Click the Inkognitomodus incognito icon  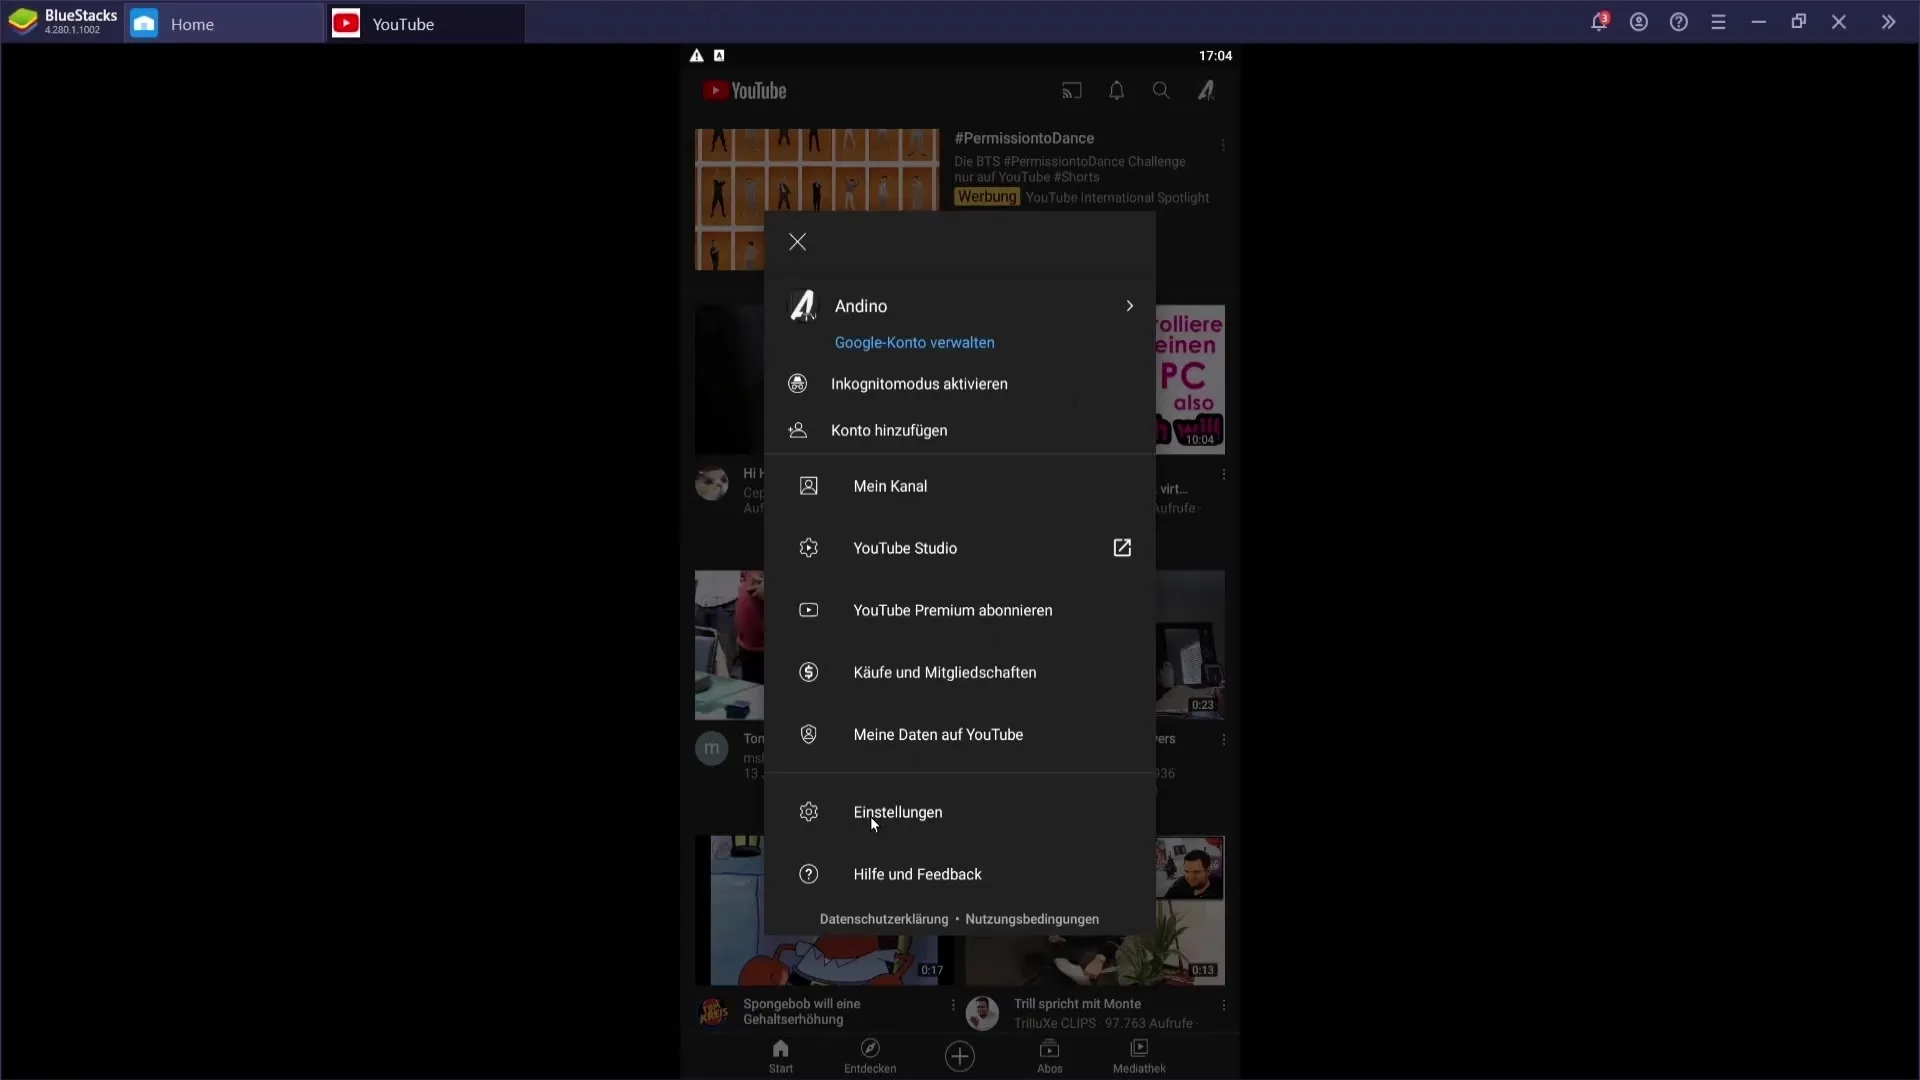pyautogui.click(x=797, y=384)
